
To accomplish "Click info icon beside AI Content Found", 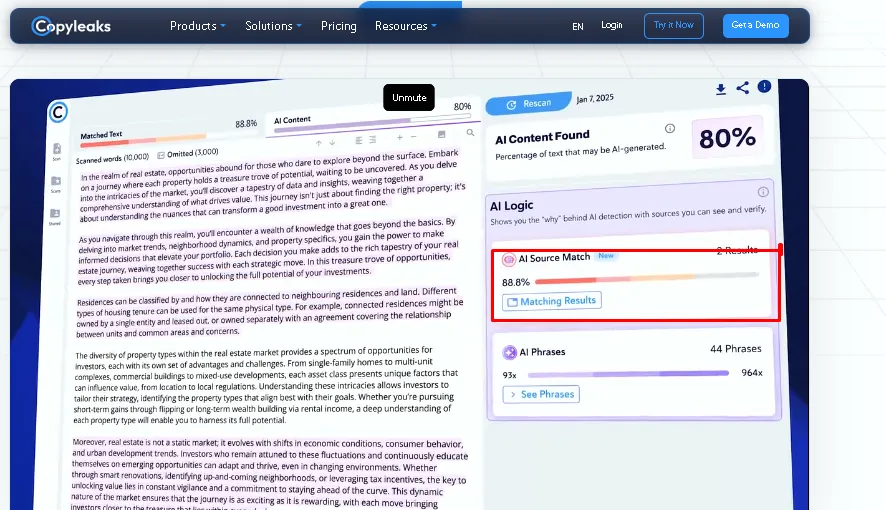I will [x=670, y=128].
